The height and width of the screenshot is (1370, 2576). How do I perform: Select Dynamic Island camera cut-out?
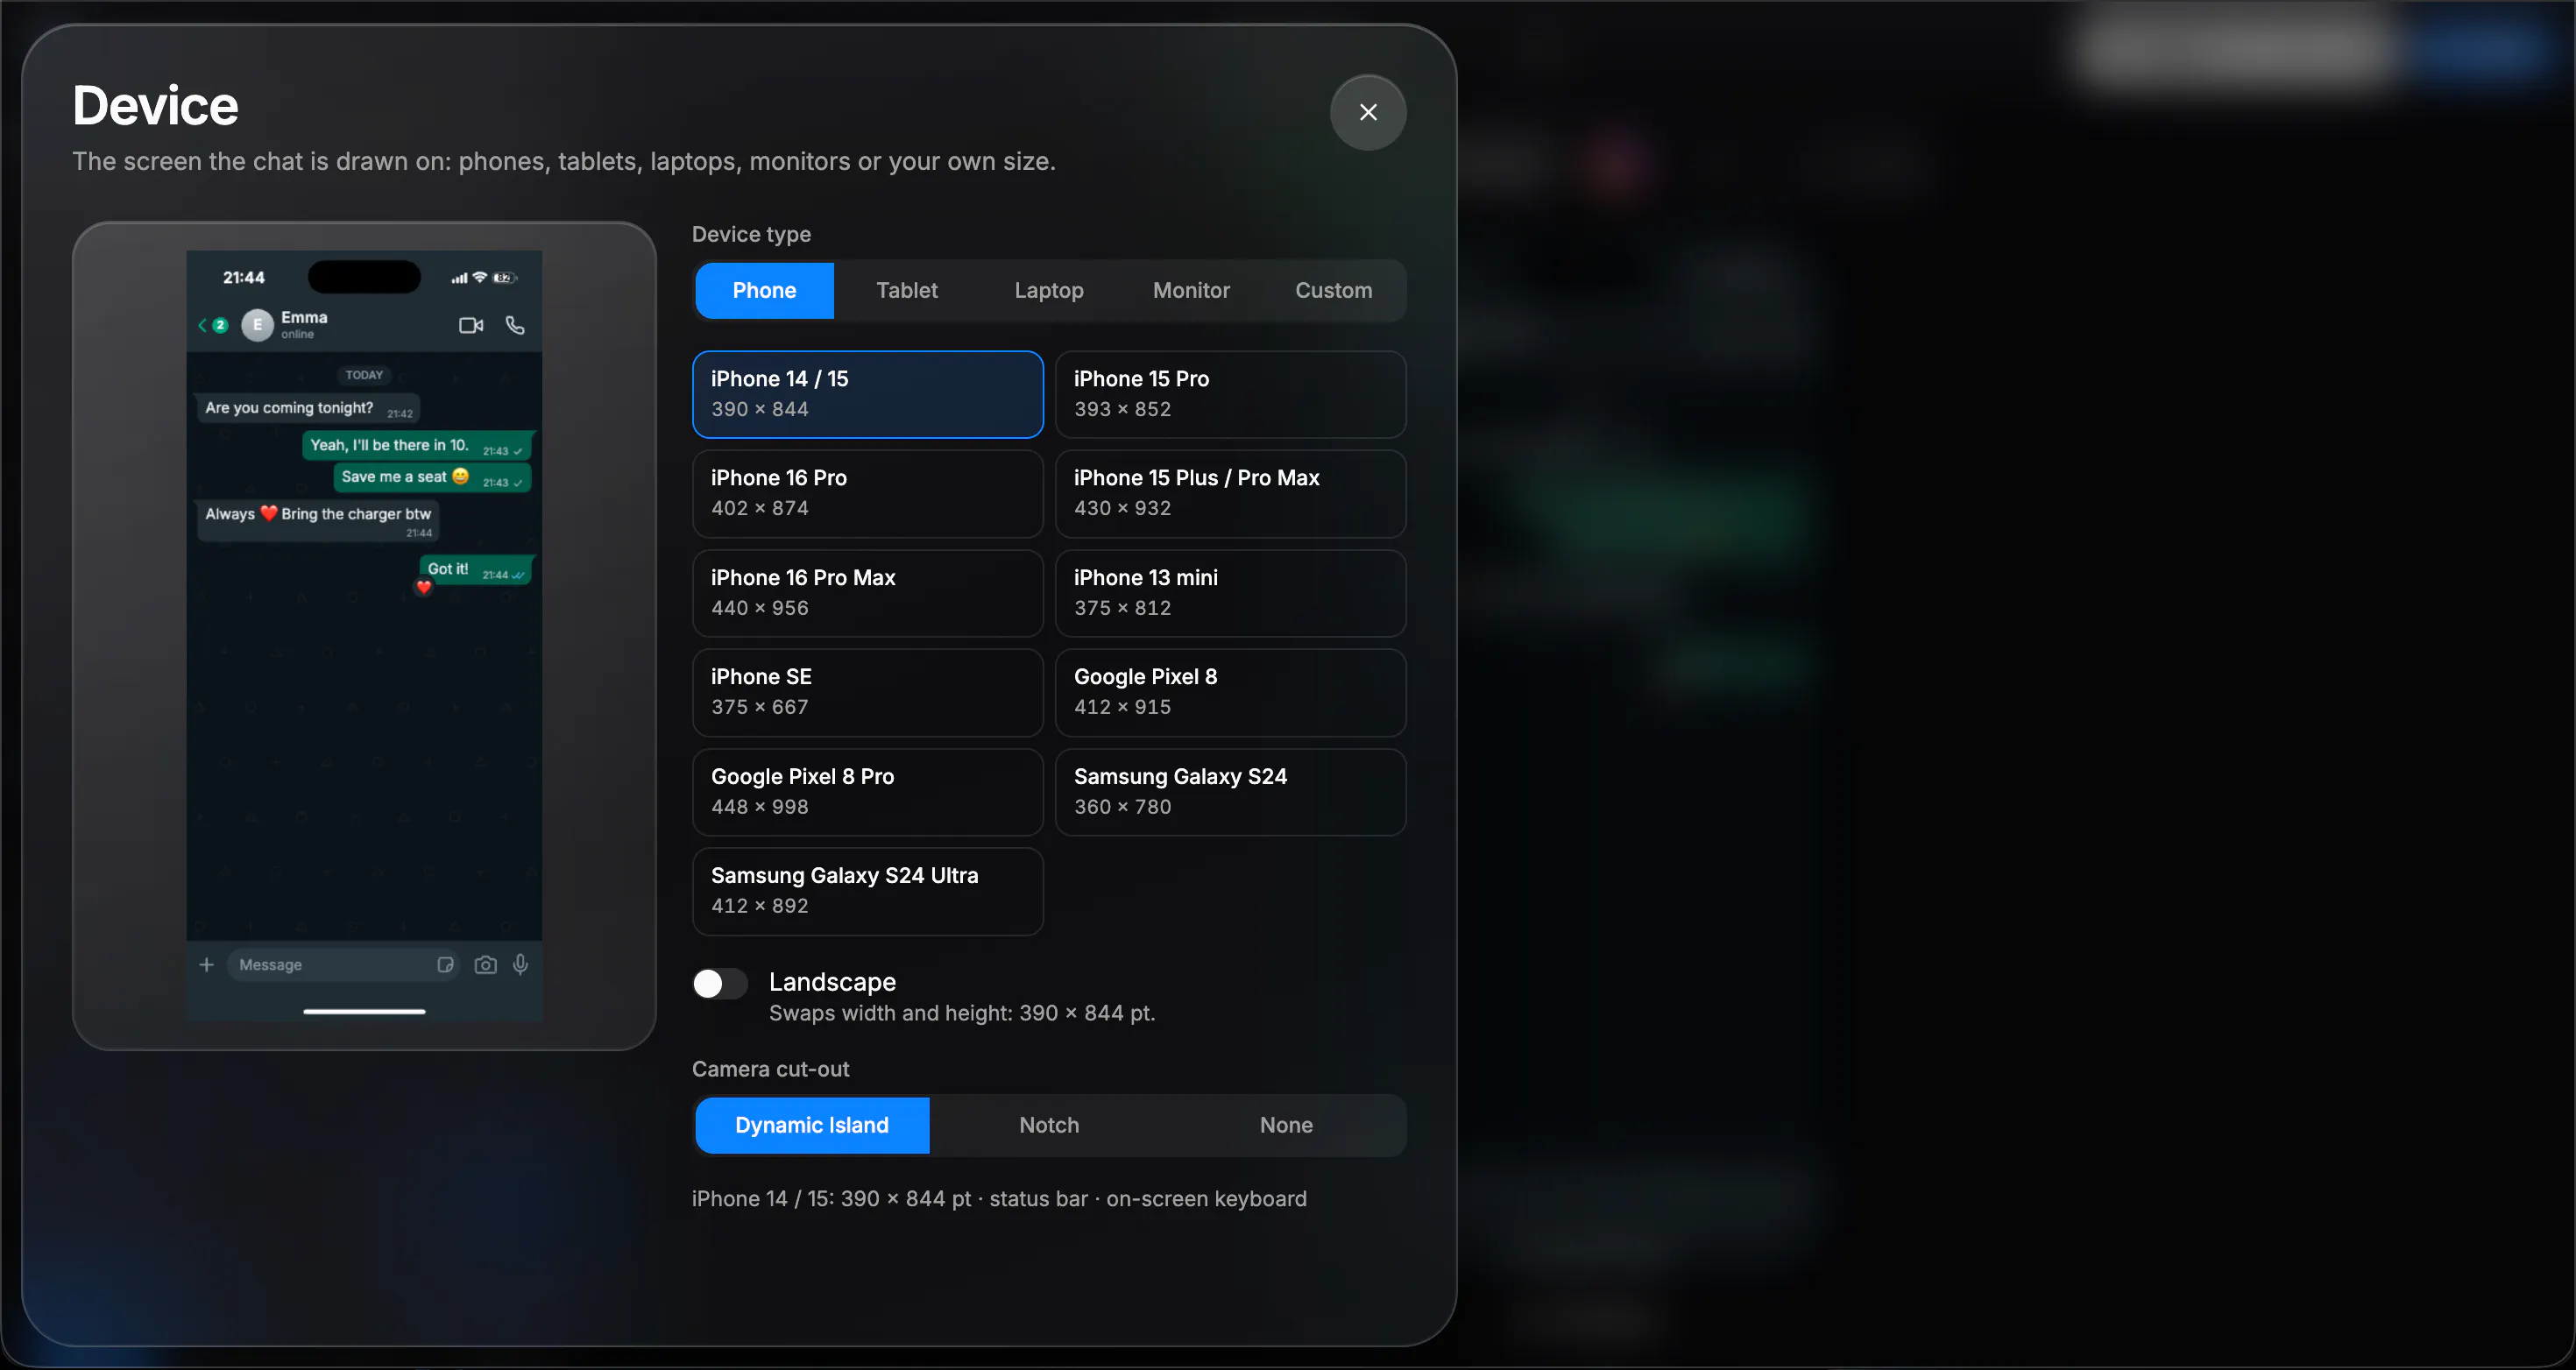coord(812,1125)
